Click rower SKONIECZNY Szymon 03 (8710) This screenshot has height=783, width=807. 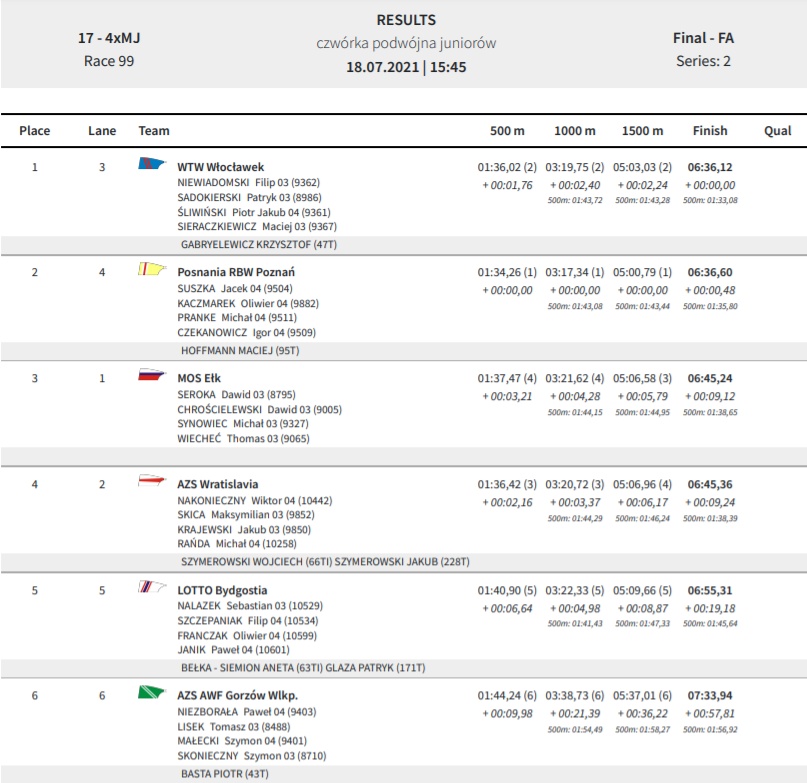point(252,756)
